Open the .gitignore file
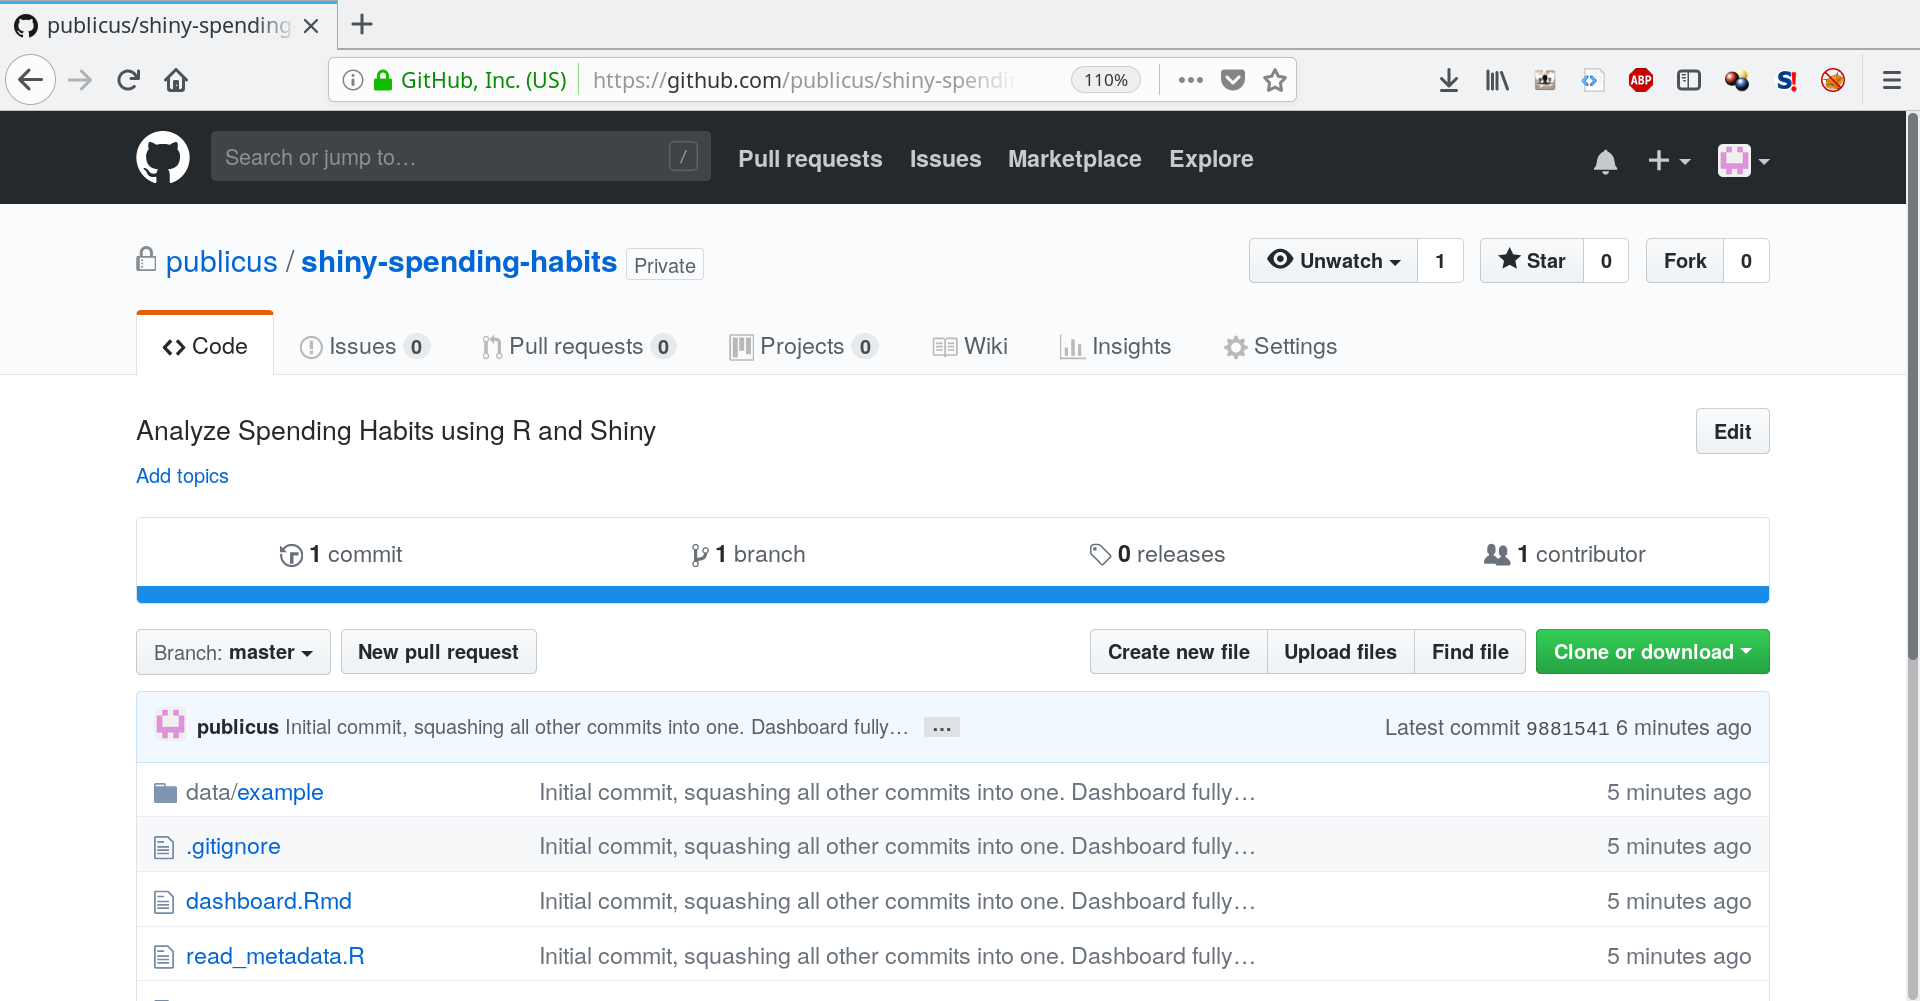Screen dimensions: 1920x1001 [233, 847]
